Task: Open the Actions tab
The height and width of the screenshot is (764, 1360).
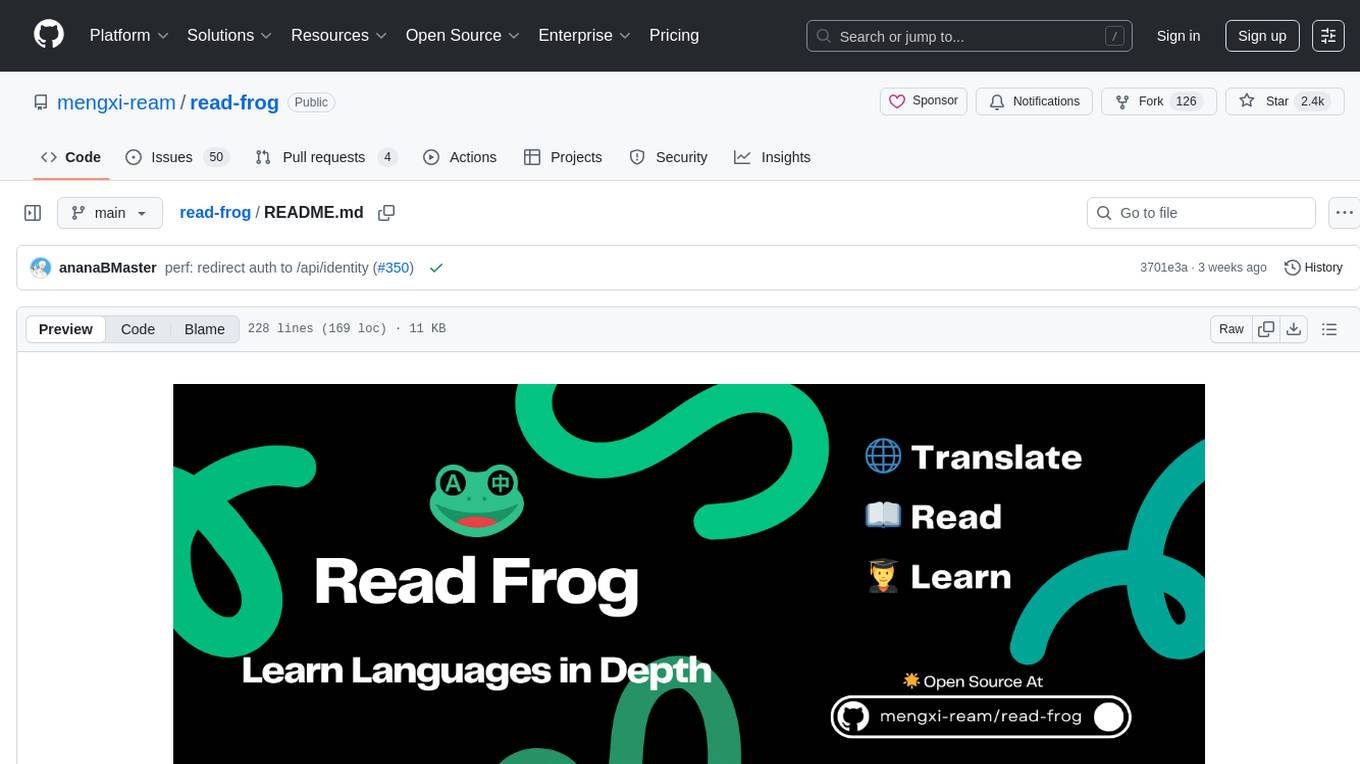Action: (460, 157)
